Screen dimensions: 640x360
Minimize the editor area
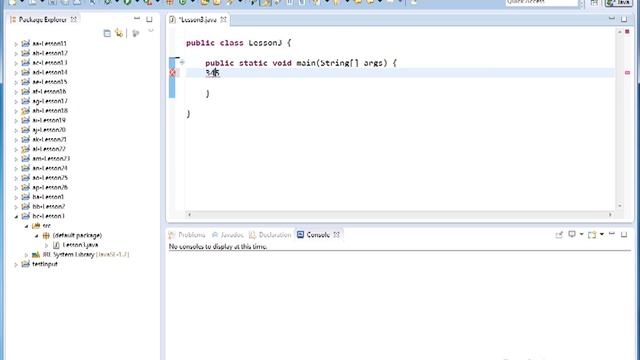pos(611,19)
